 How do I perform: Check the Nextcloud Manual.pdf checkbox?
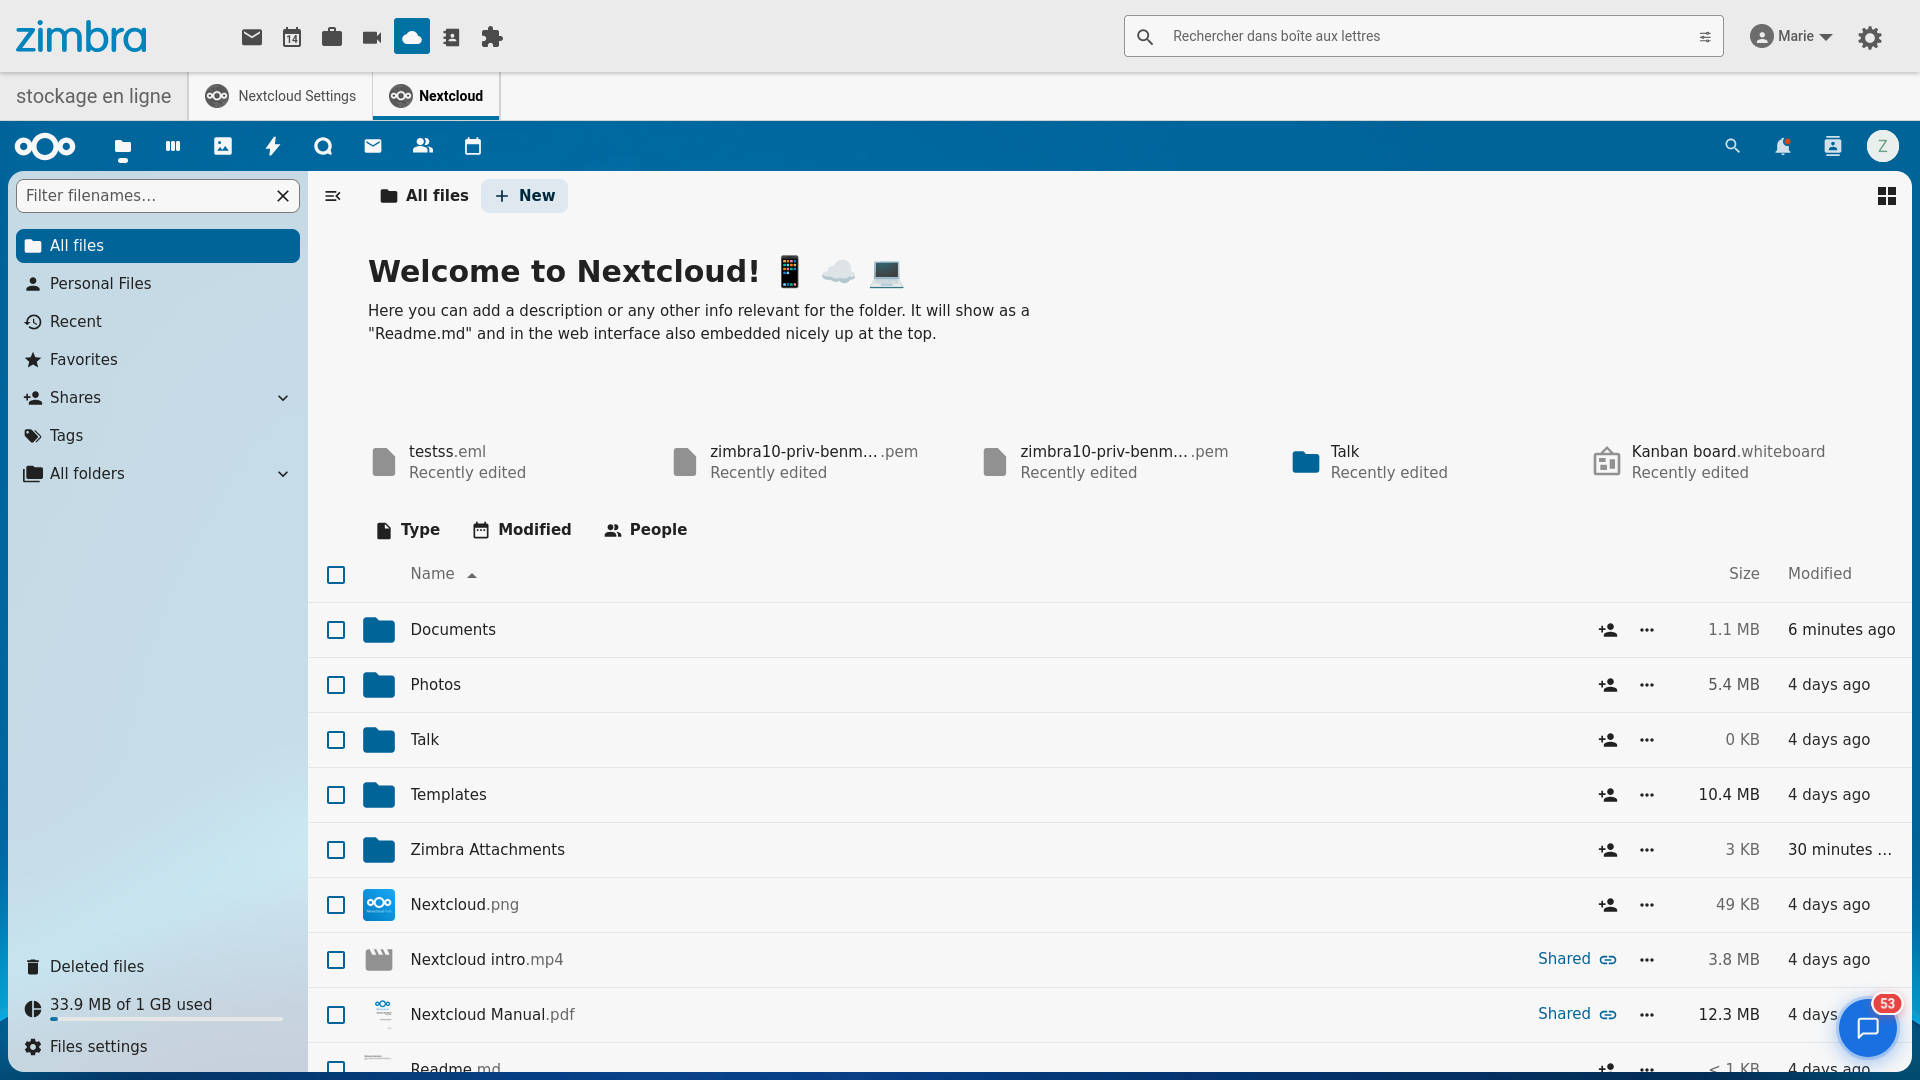point(336,1014)
